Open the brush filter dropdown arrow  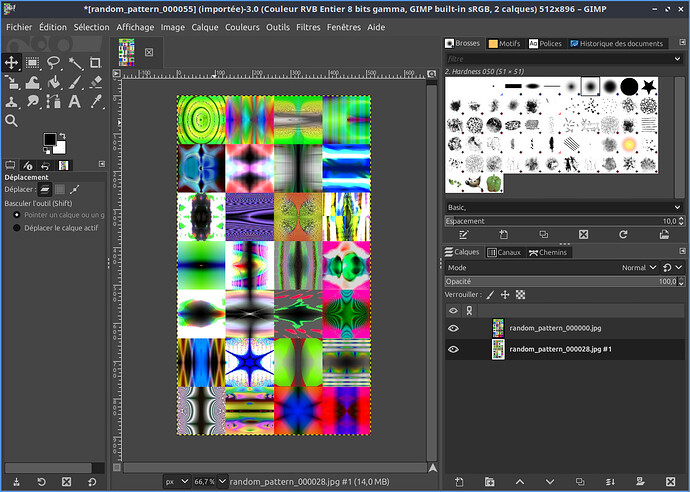(677, 59)
